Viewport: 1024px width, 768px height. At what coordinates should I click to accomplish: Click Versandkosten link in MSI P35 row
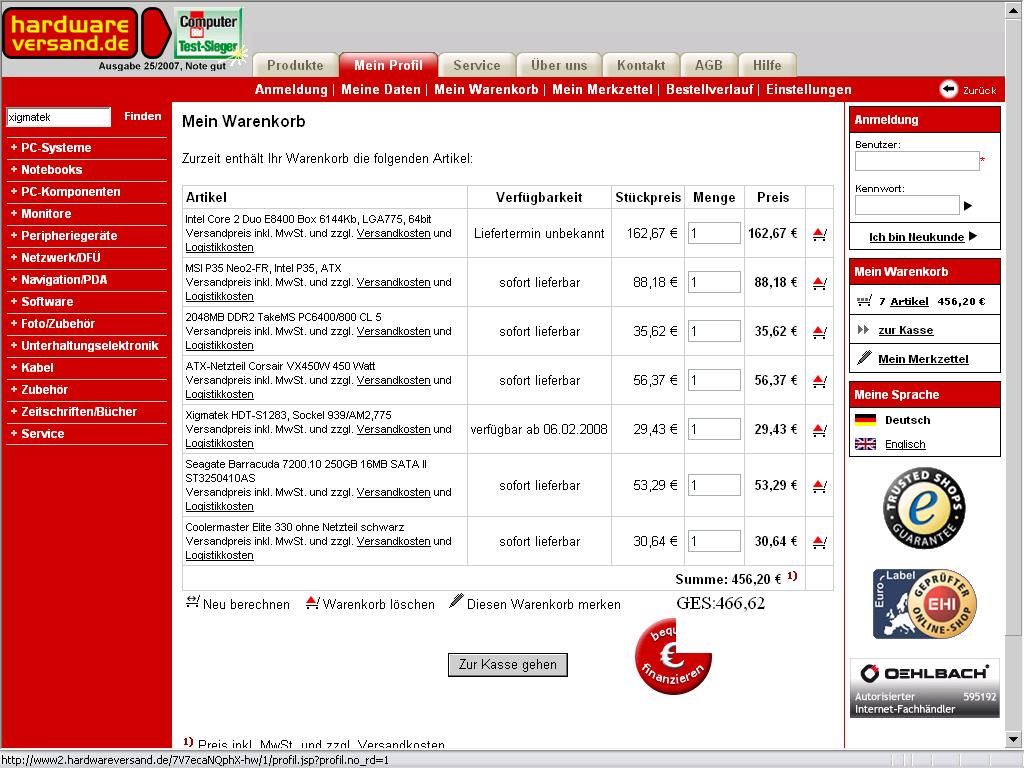[393, 282]
